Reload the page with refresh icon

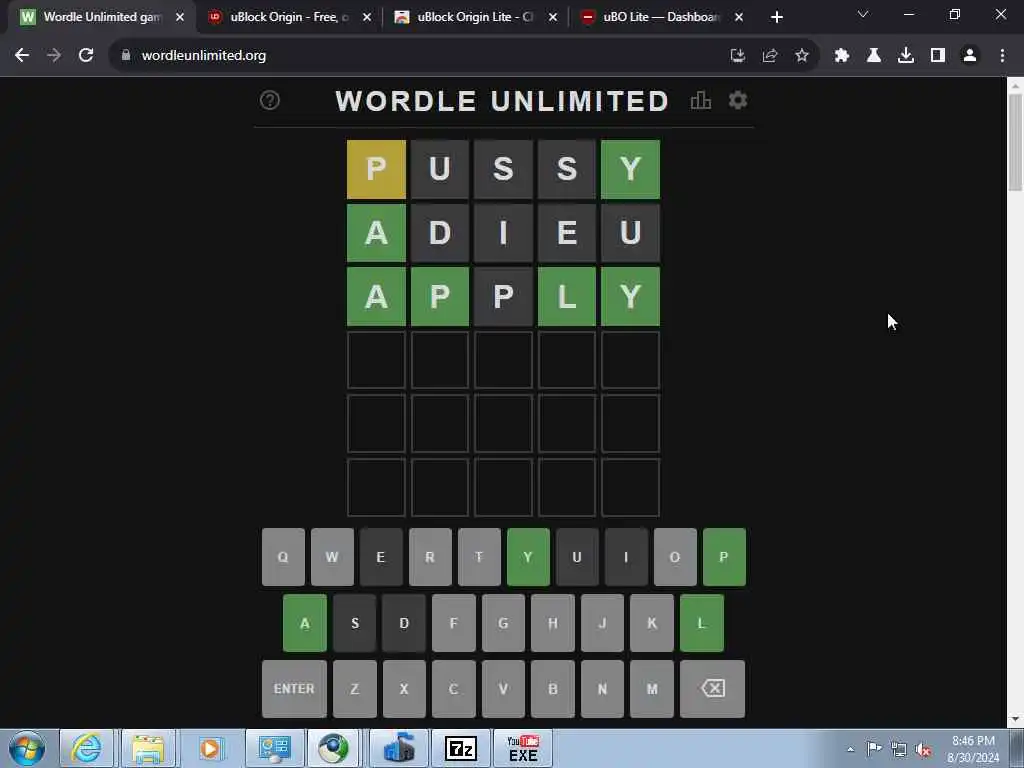coord(86,56)
